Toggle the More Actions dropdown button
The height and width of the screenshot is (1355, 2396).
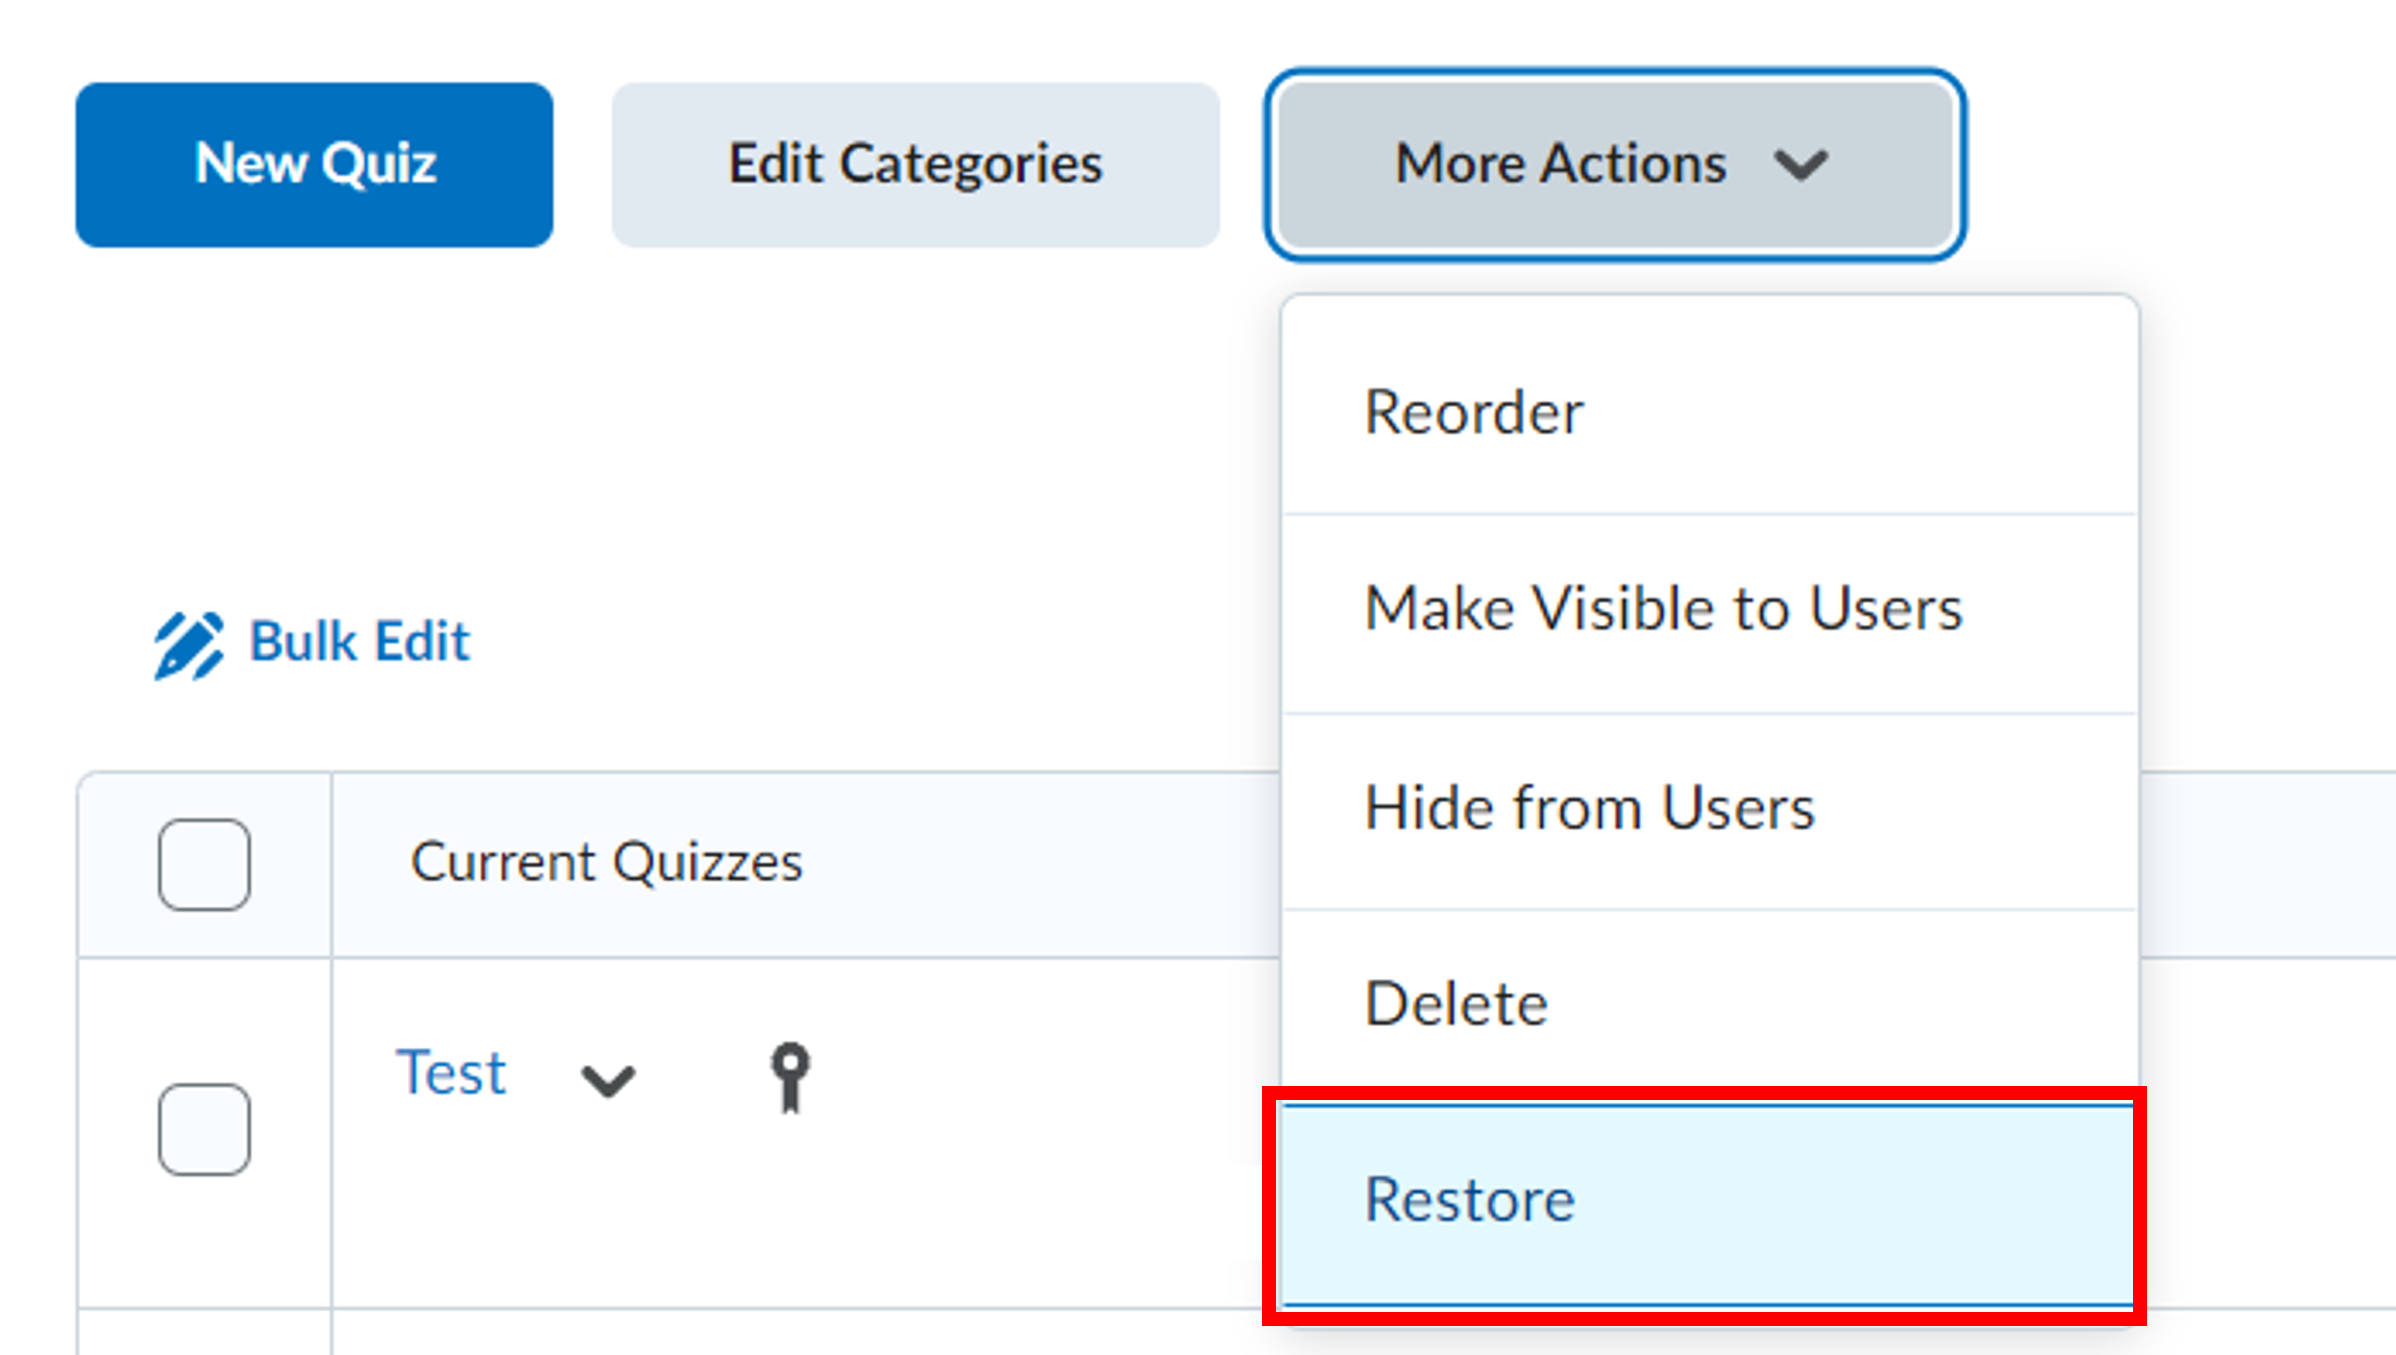(1614, 165)
